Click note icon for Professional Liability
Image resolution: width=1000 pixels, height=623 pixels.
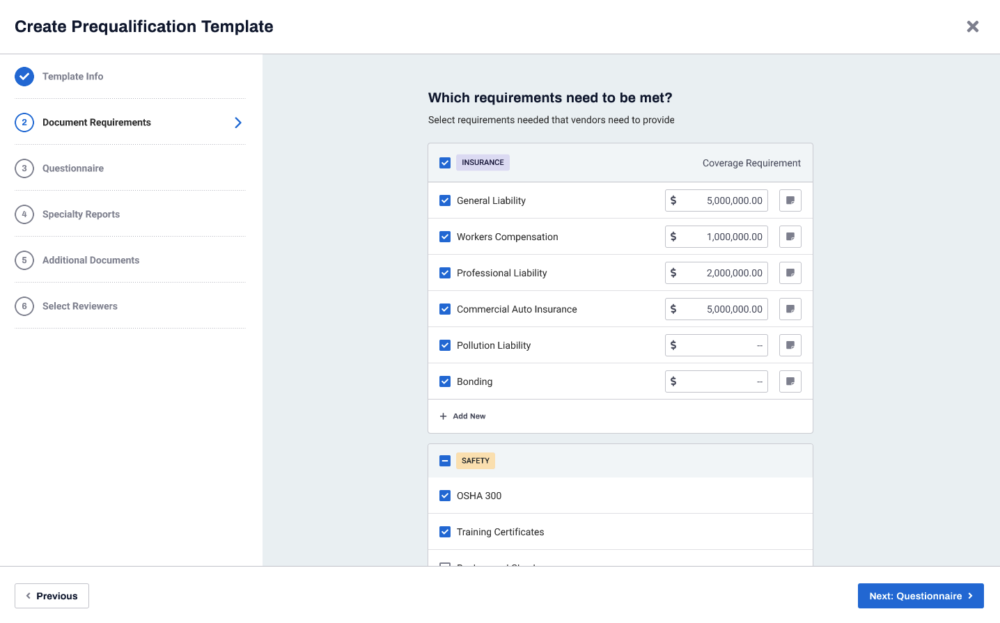[790, 273]
